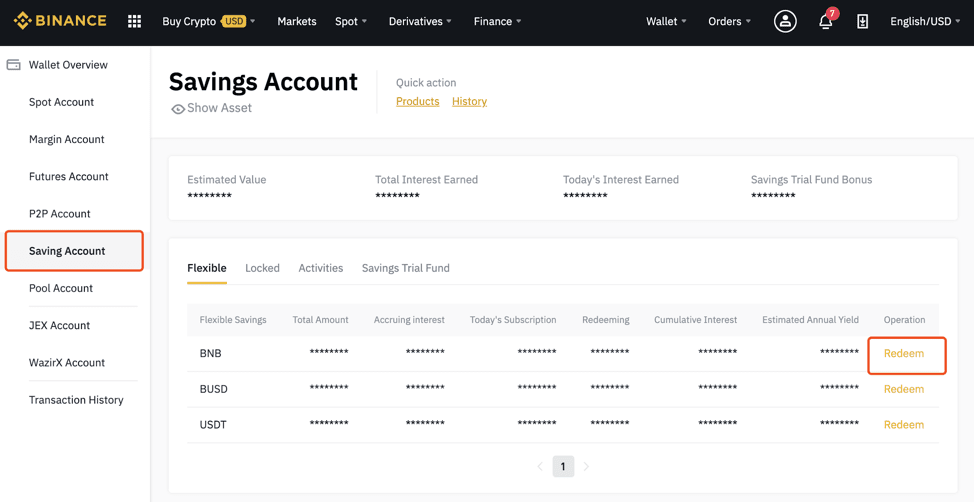Viewport: 974px width, 502px height.
Task: Click the Cumulative Interest column header
Action: pos(696,320)
